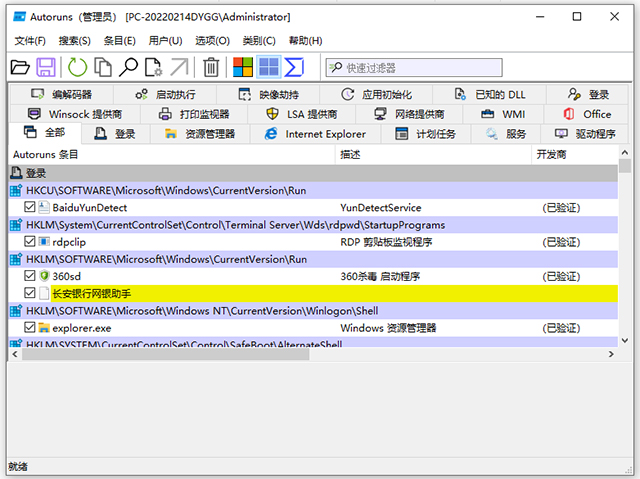Open the 条目(E) menu

pos(120,41)
